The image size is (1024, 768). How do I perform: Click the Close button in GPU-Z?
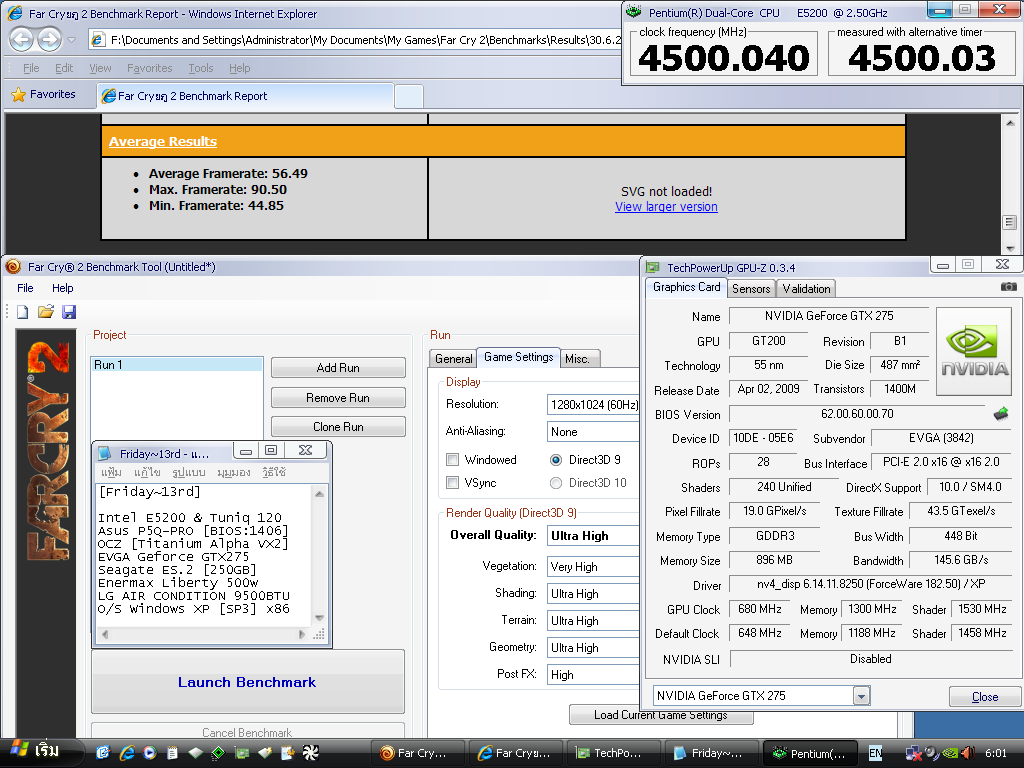pyautogui.click(x=985, y=697)
